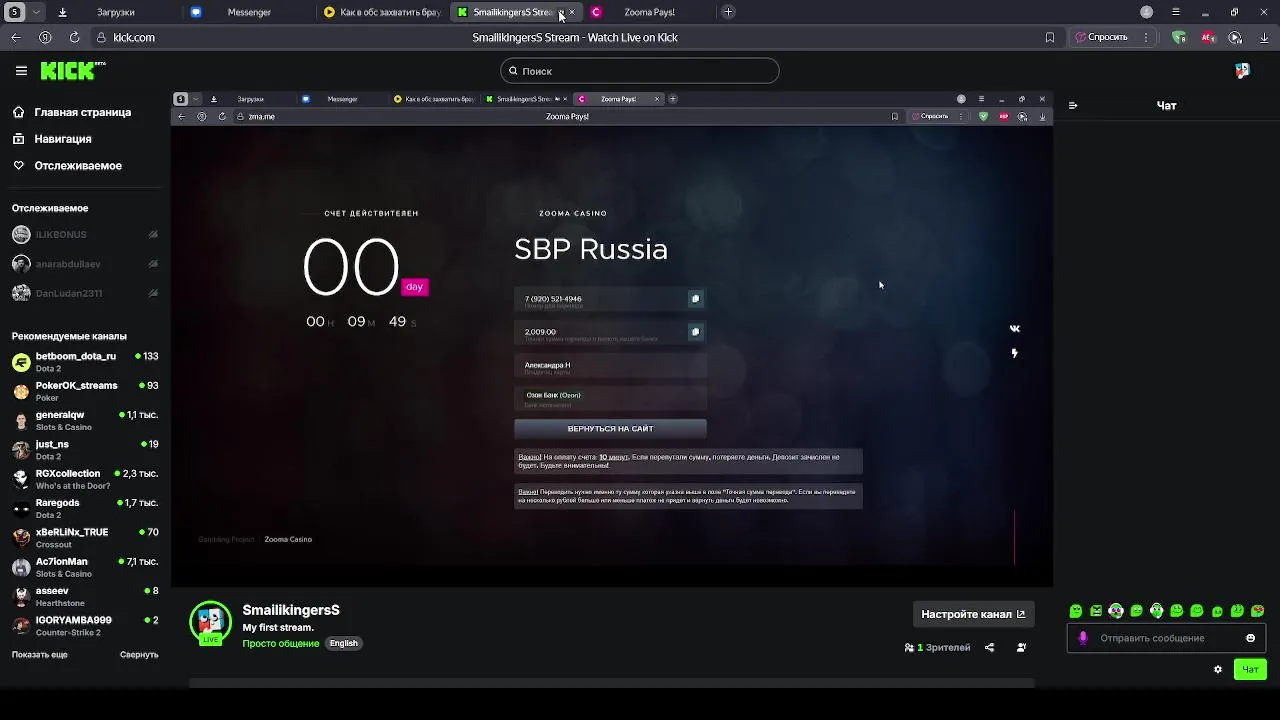The width and height of the screenshot is (1280, 720).
Task: Collapse the chat panel arrow icon
Action: 1073,105
